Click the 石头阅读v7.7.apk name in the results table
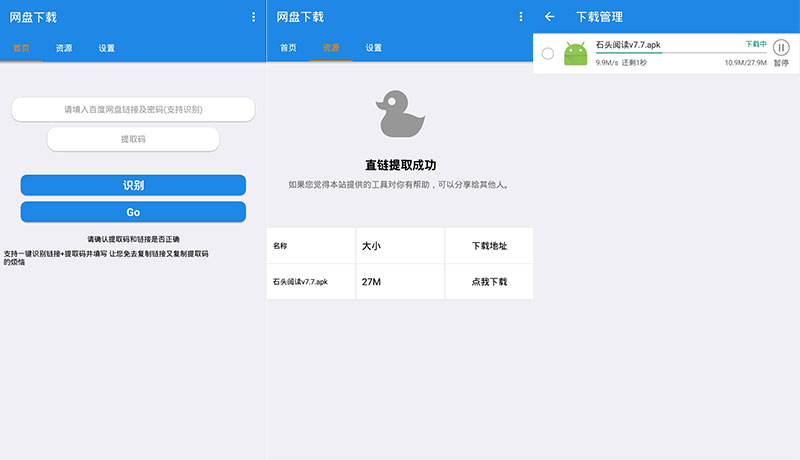This screenshot has width=800, height=460. (300, 282)
